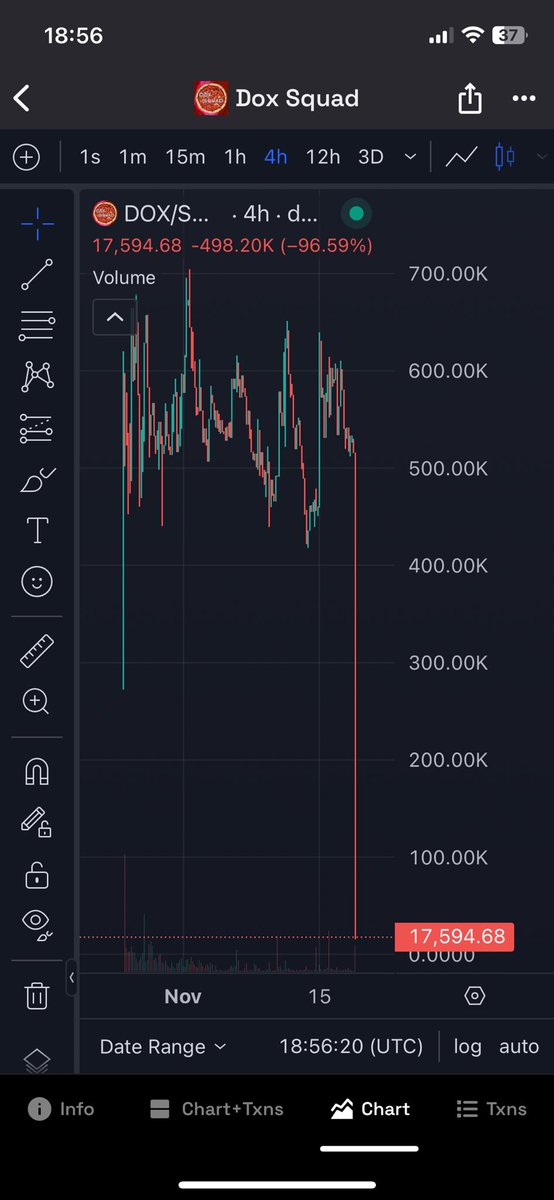
Task: Toggle hide all drawings eye icon
Action: coord(37,925)
